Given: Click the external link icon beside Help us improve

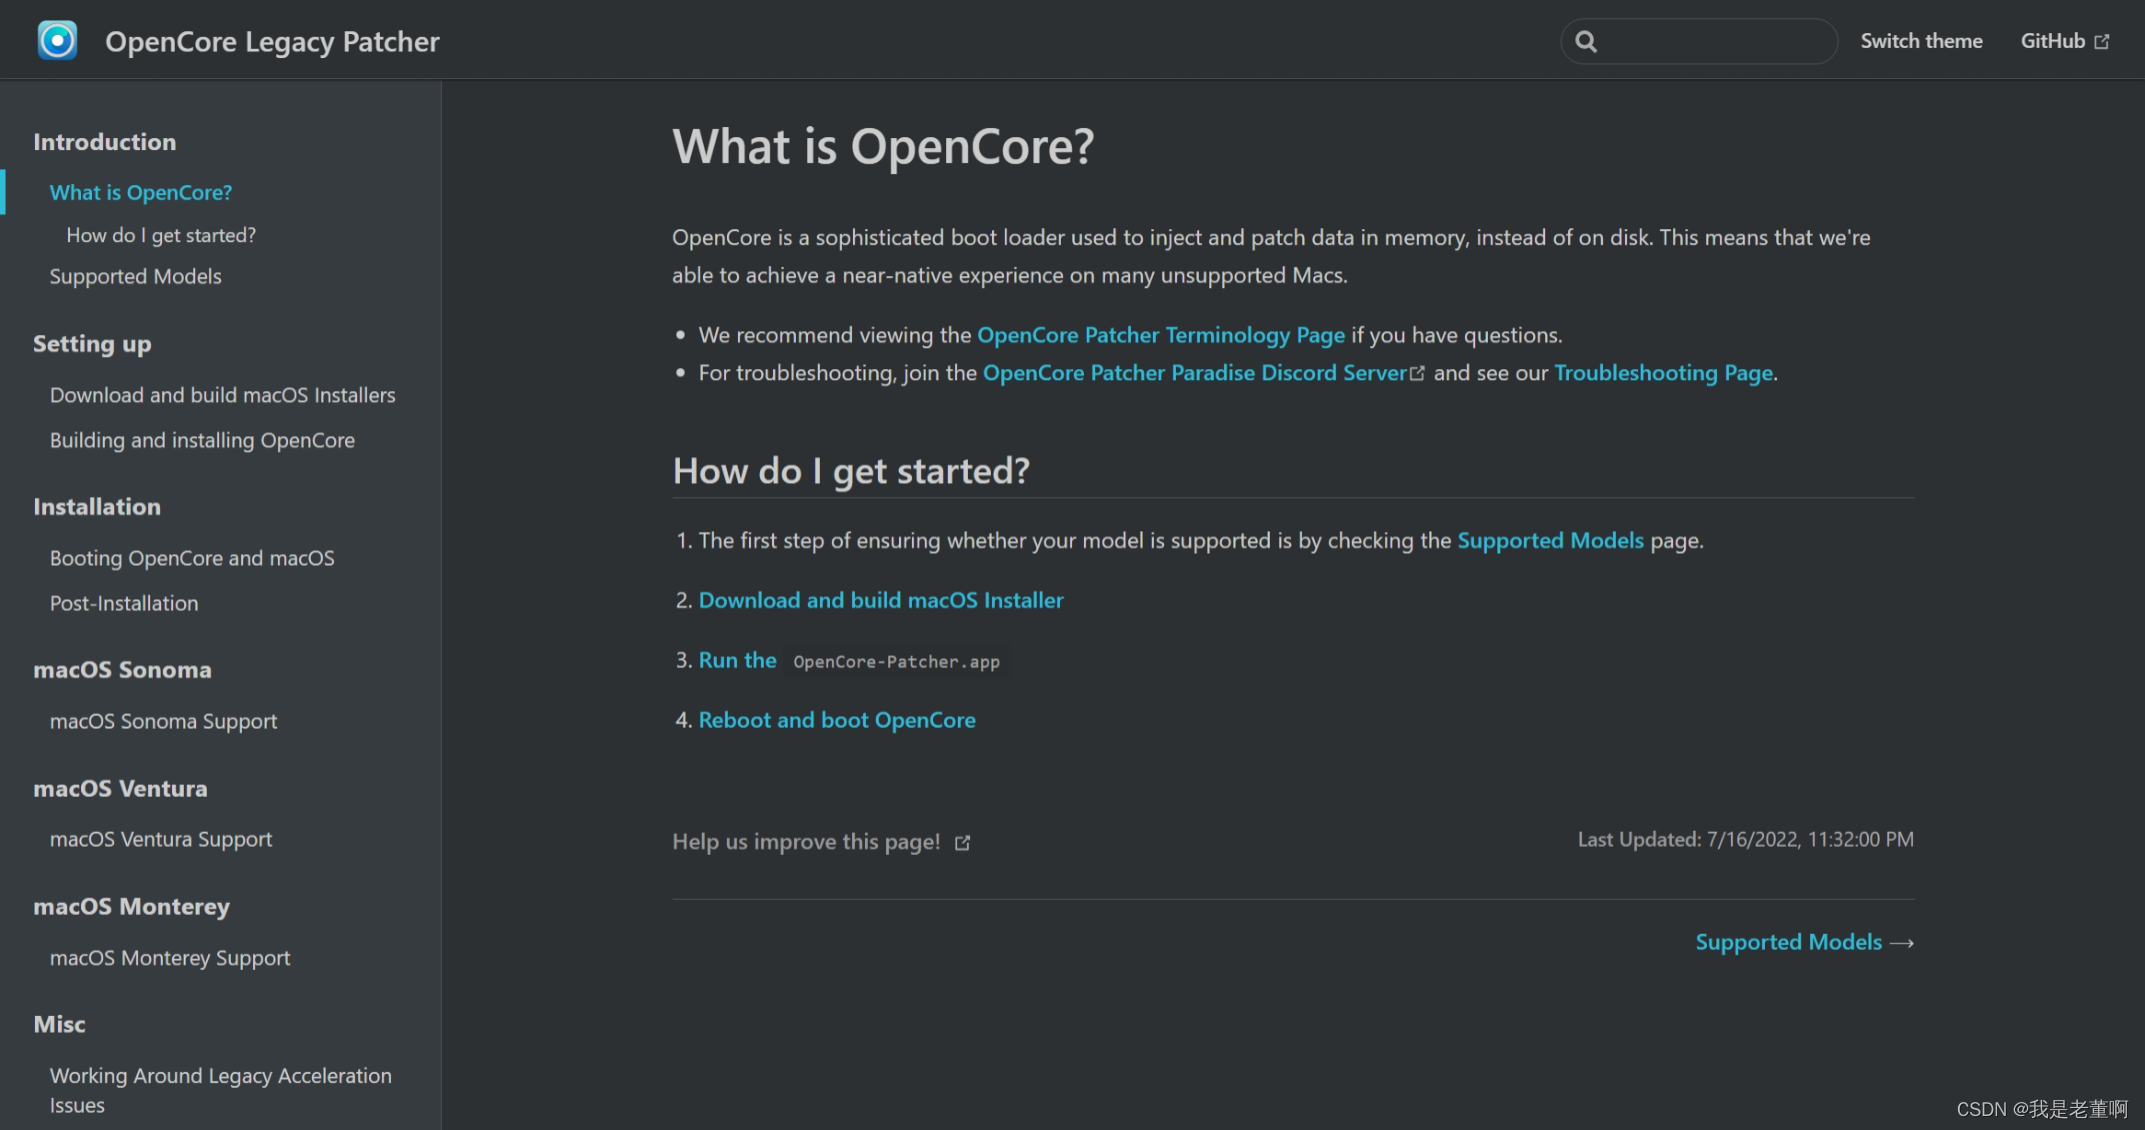Looking at the screenshot, I should coord(962,843).
